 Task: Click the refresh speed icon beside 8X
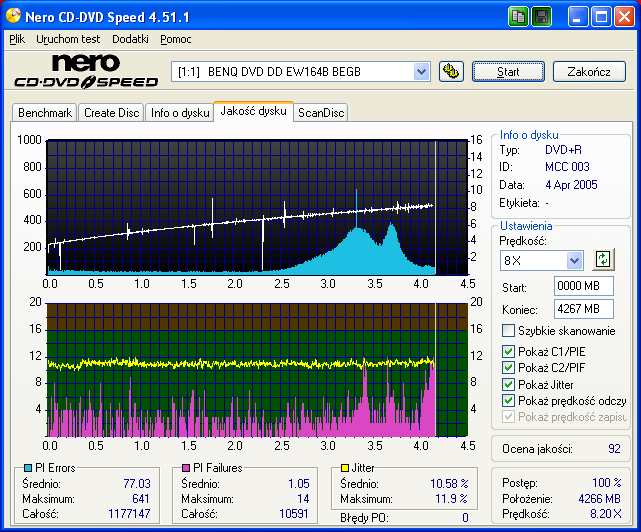click(603, 260)
